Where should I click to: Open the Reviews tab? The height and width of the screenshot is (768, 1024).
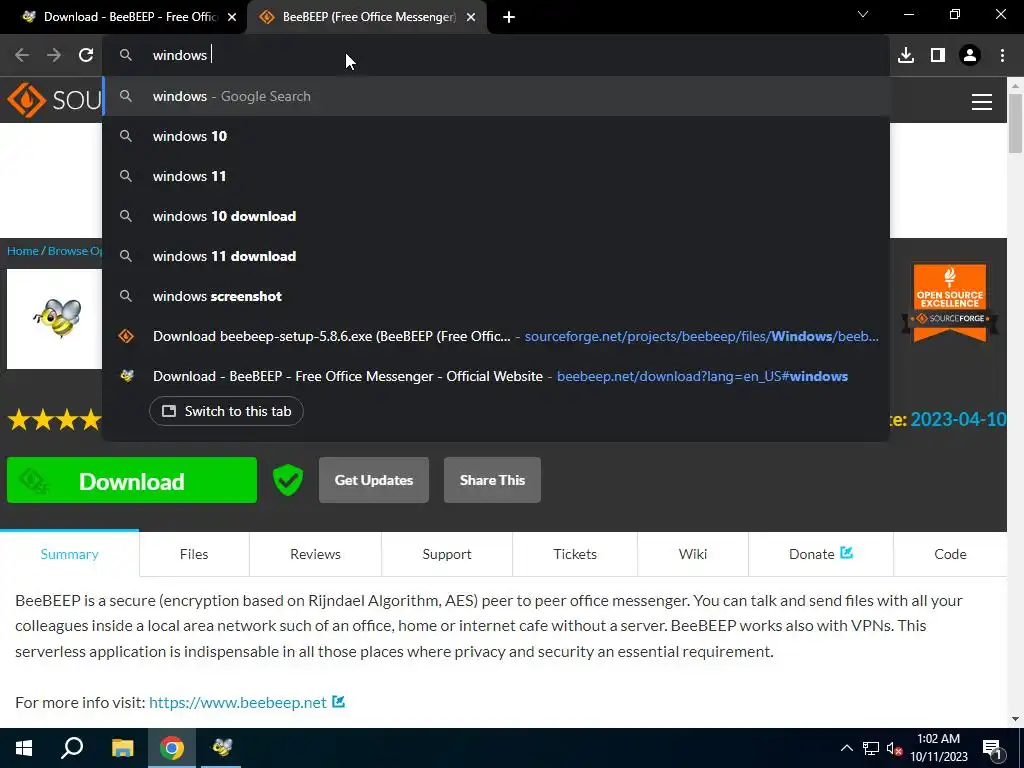pyautogui.click(x=315, y=554)
